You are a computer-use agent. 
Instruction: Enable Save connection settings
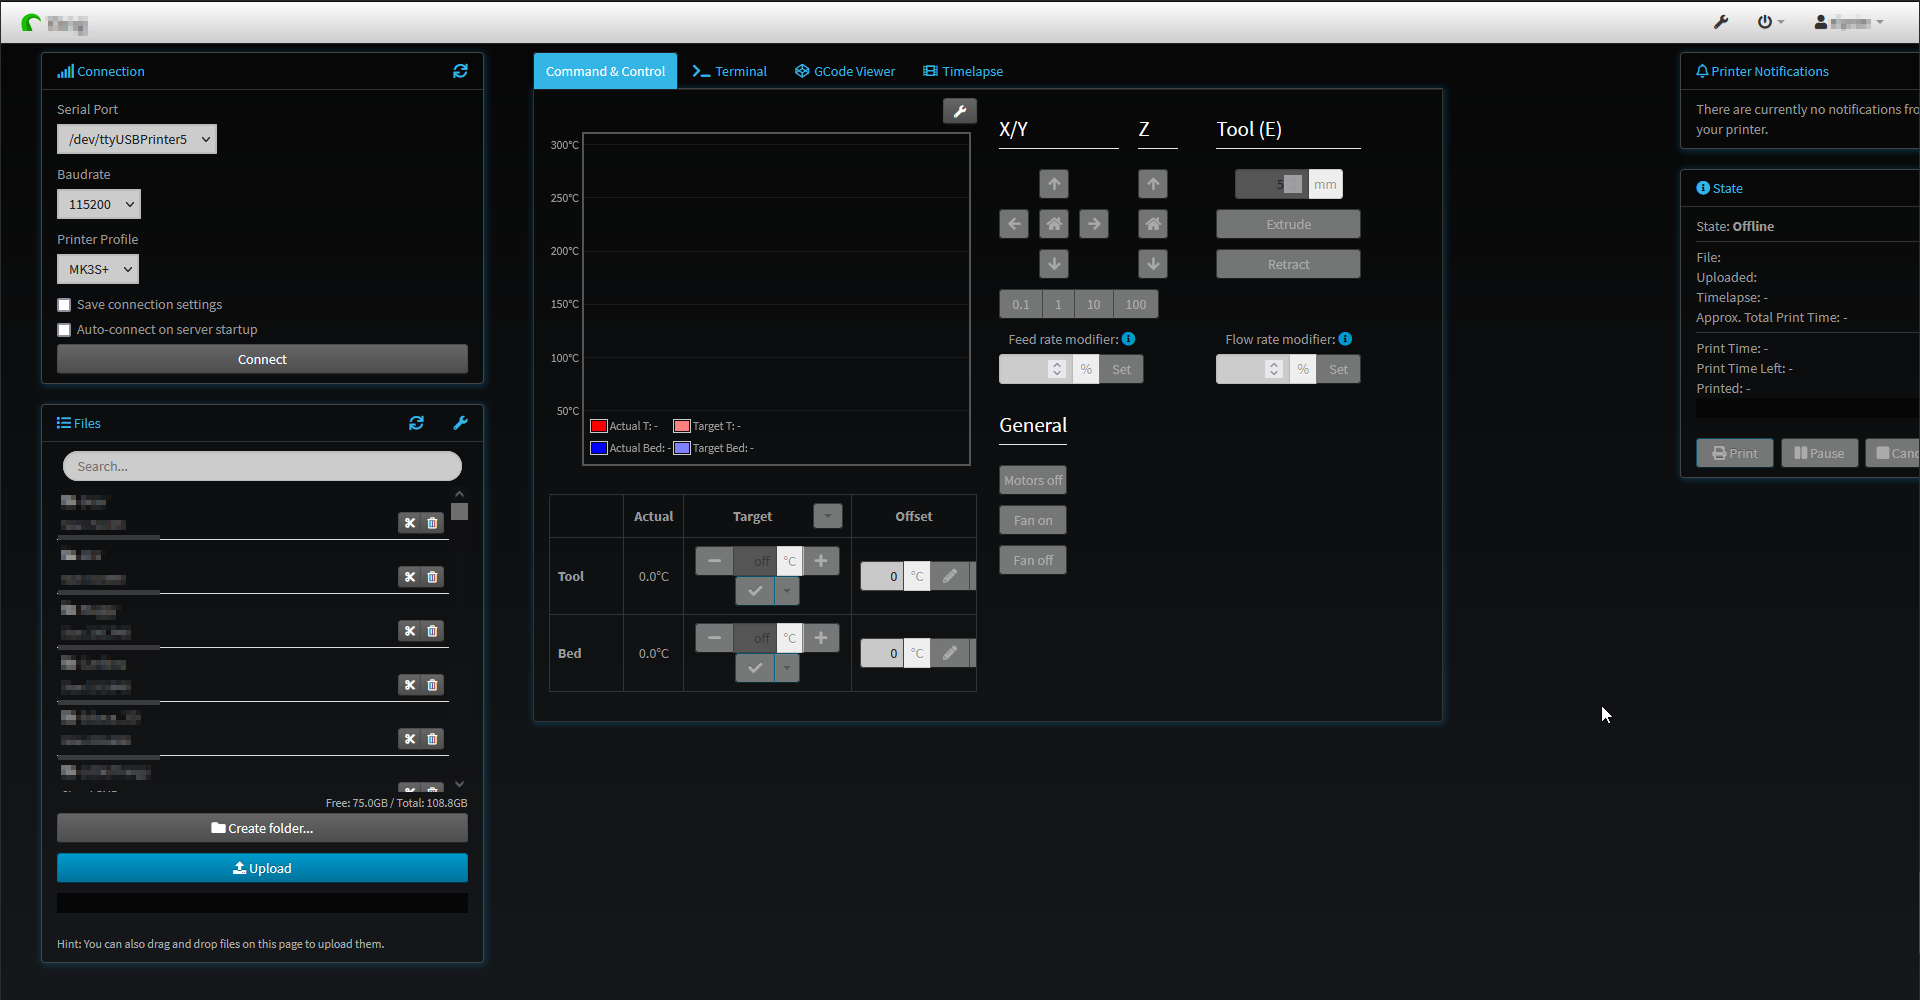pos(64,304)
